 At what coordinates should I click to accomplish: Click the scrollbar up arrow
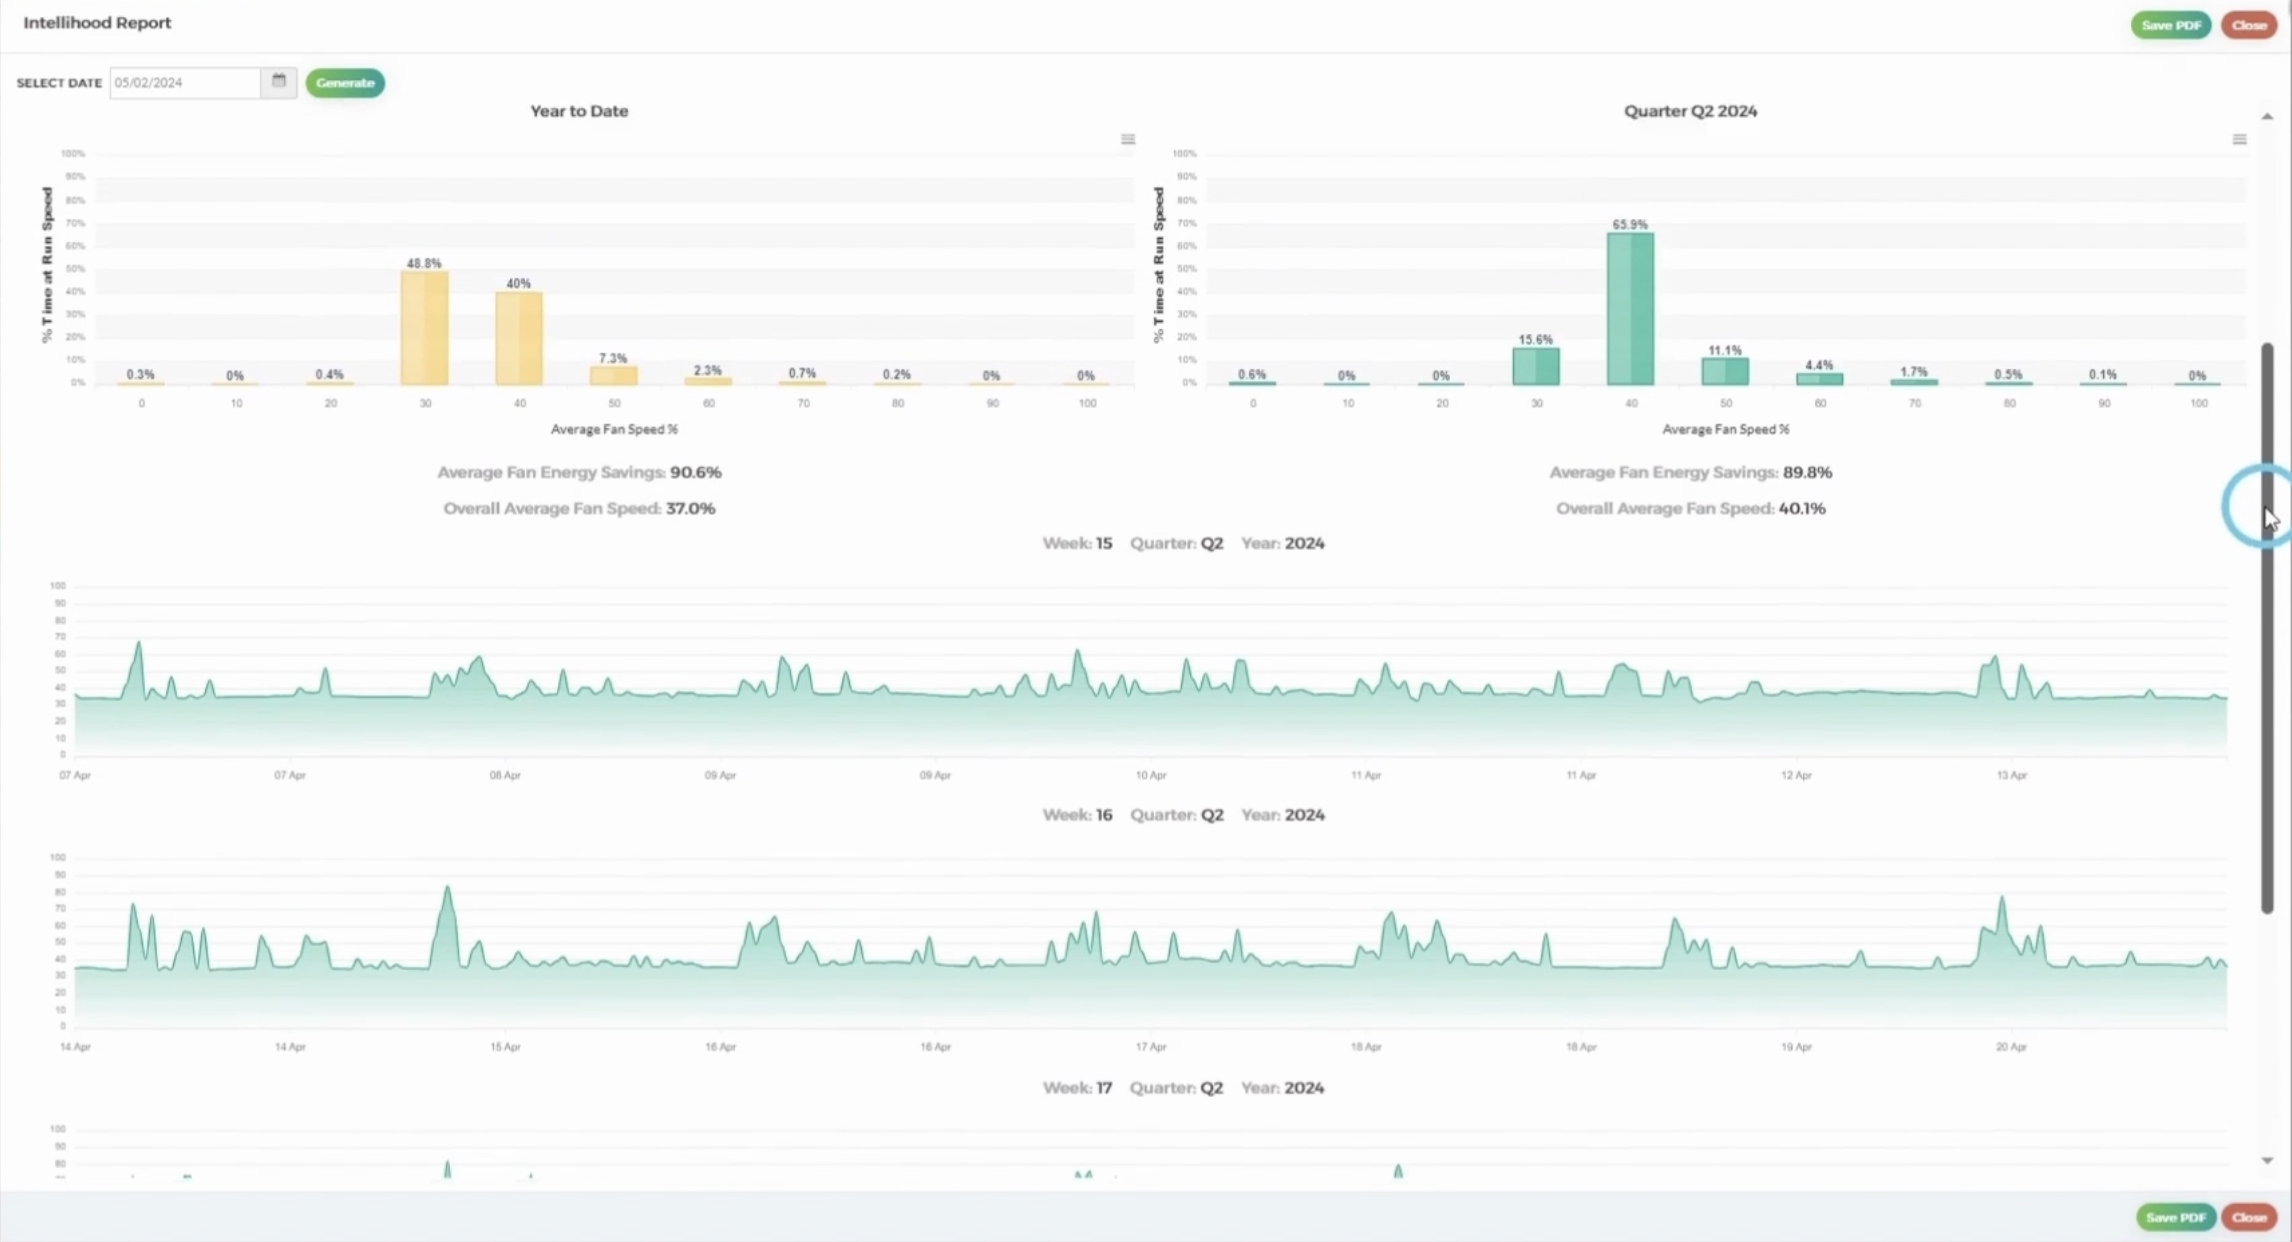pyautogui.click(x=2267, y=116)
